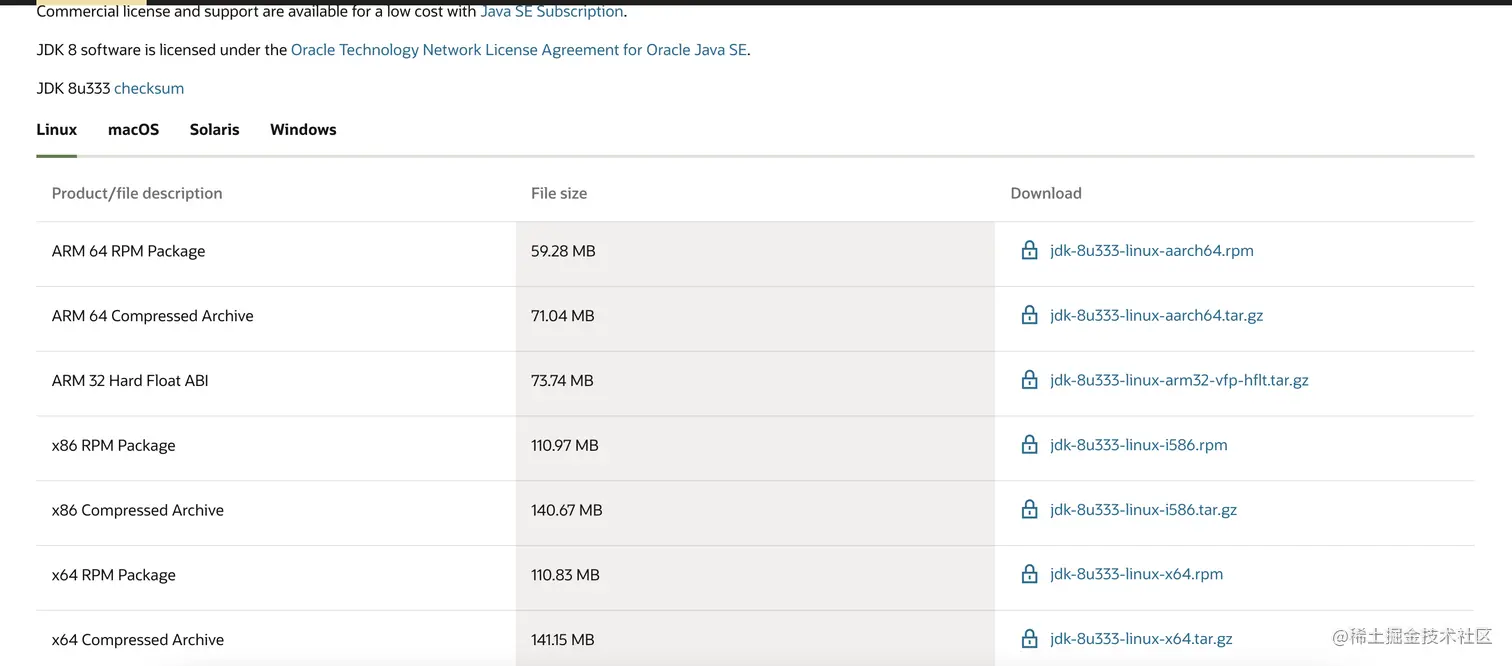This screenshot has height=666, width=1512.
Task: Click lock icon beside jdk-8u333-linux-i586.tar.gz
Action: click(x=1029, y=510)
